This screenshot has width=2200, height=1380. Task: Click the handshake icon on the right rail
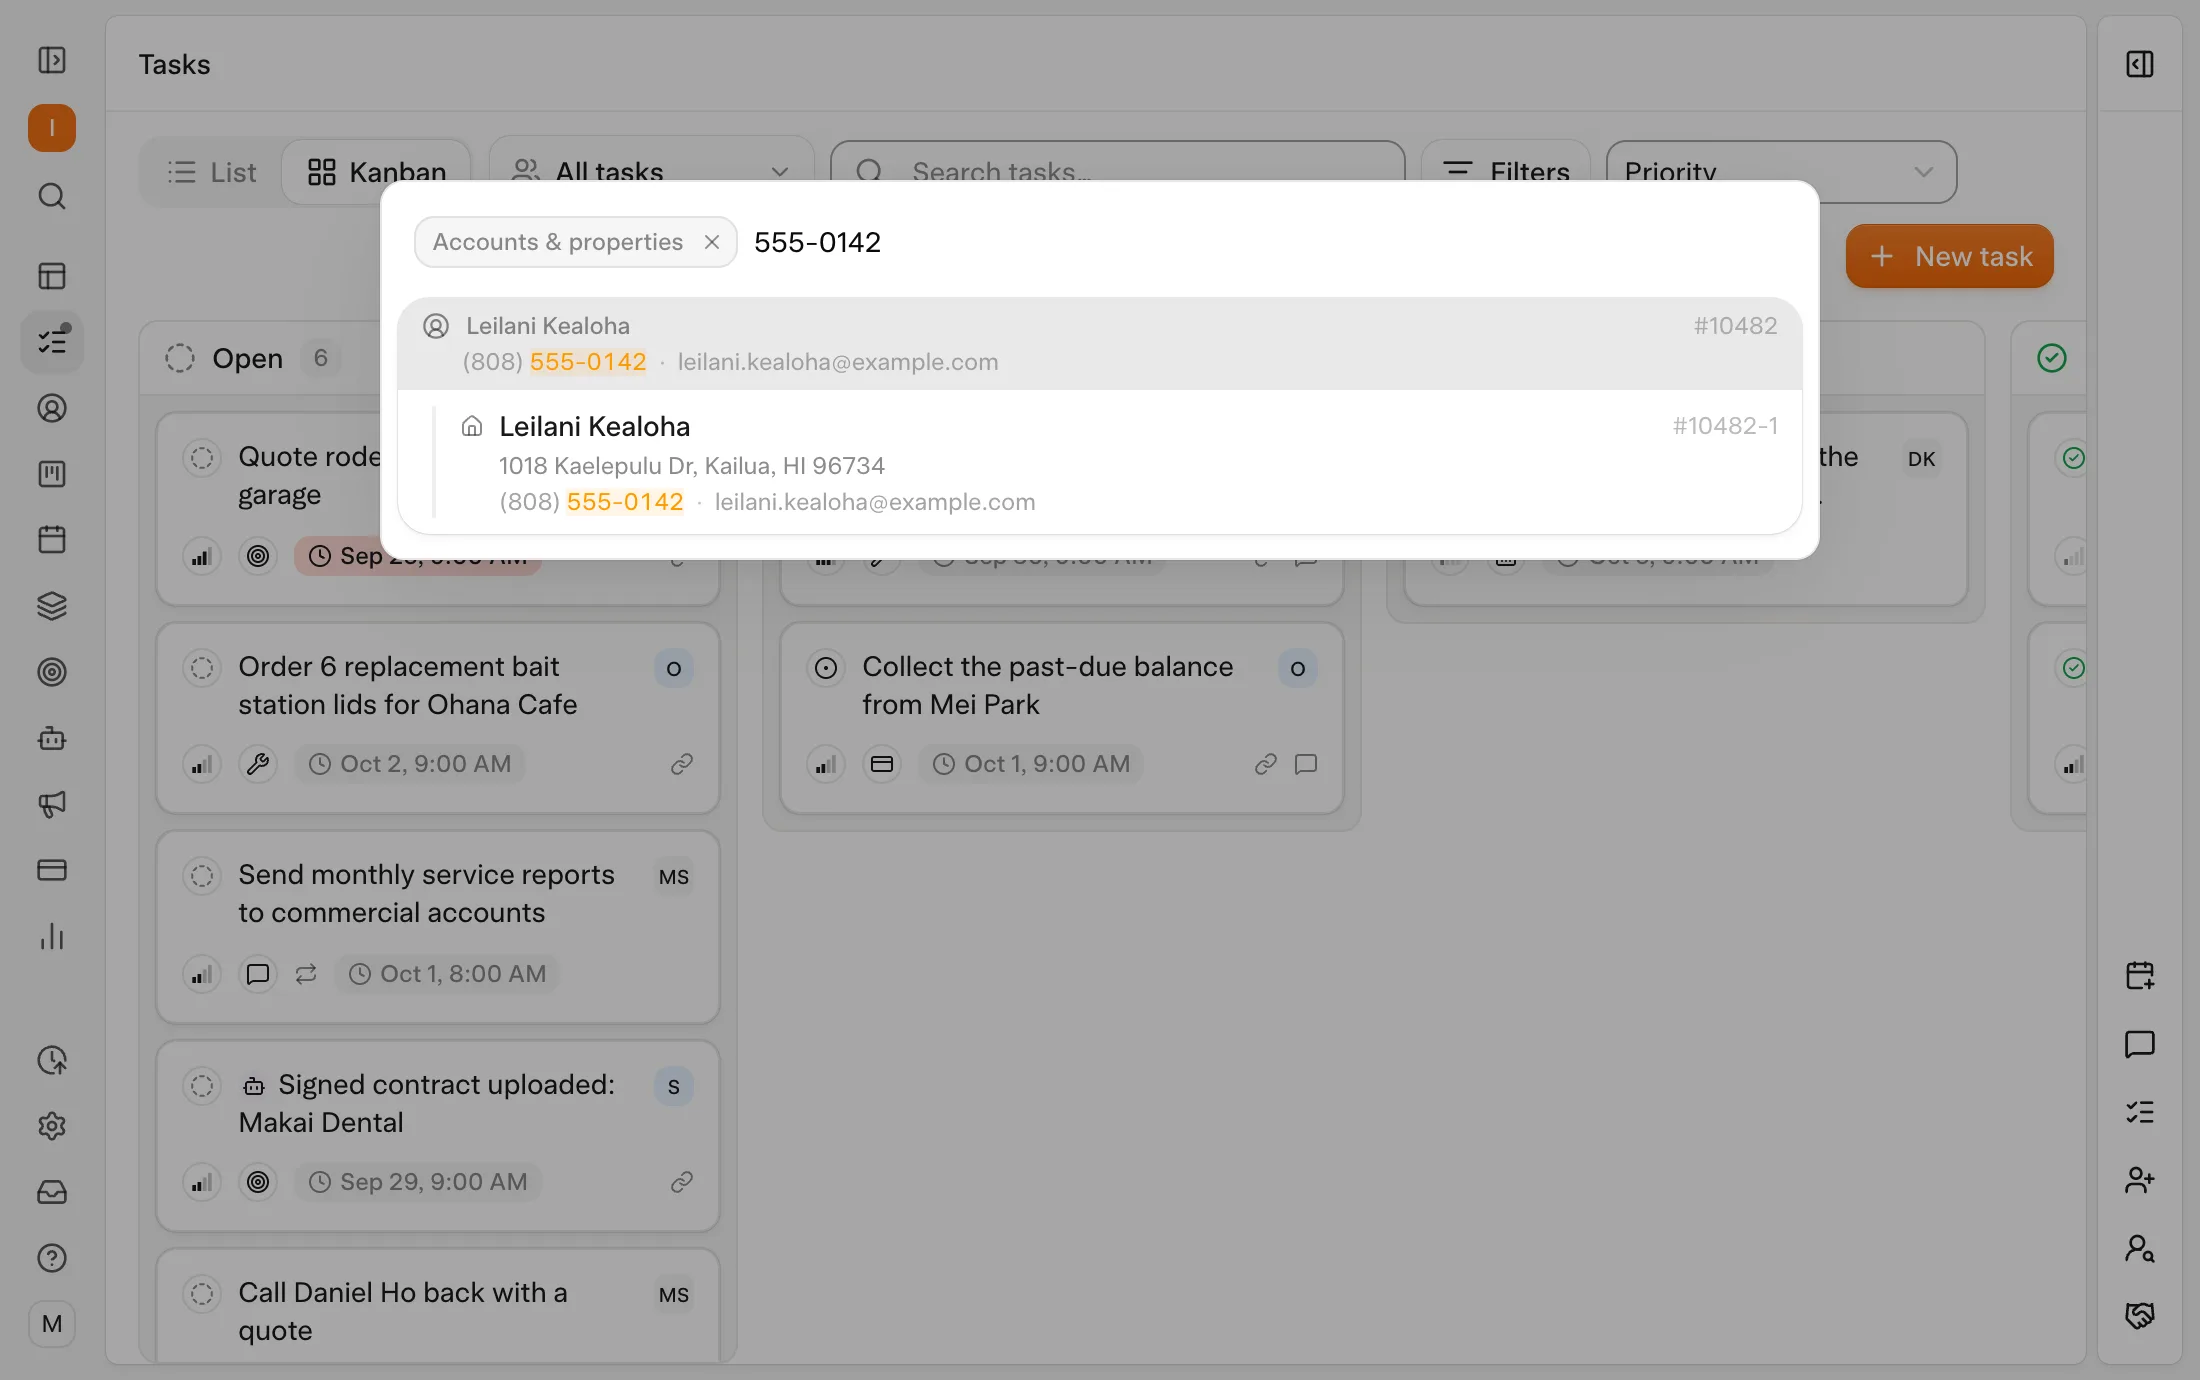click(x=2140, y=1316)
